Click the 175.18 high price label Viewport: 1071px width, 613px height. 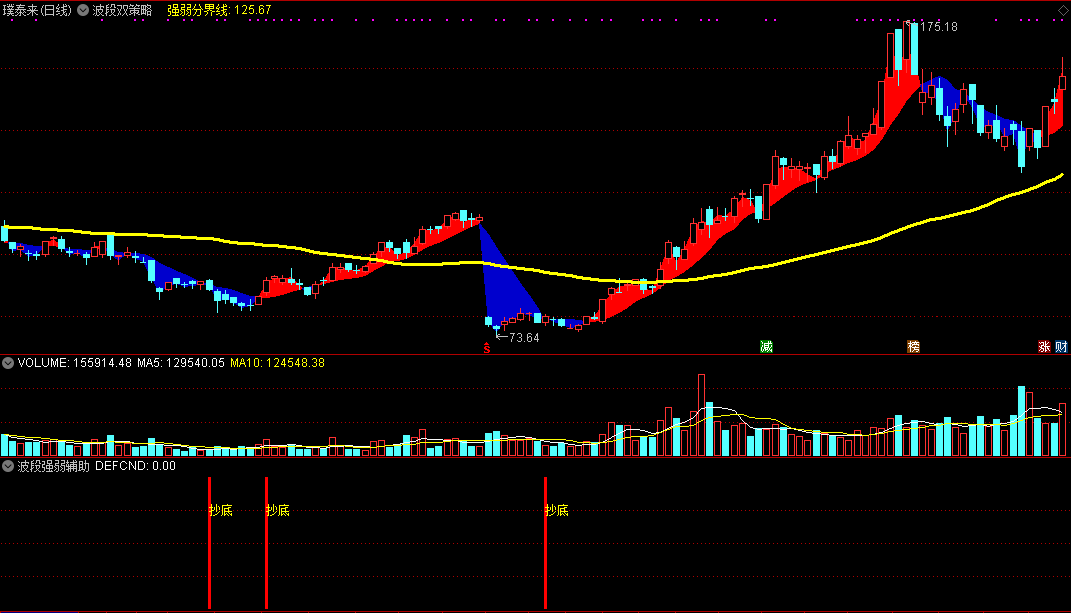[938, 27]
